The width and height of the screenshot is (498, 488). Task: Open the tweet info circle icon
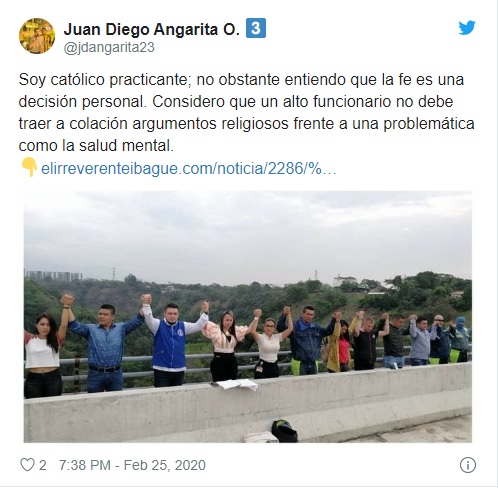click(x=468, y=465)
